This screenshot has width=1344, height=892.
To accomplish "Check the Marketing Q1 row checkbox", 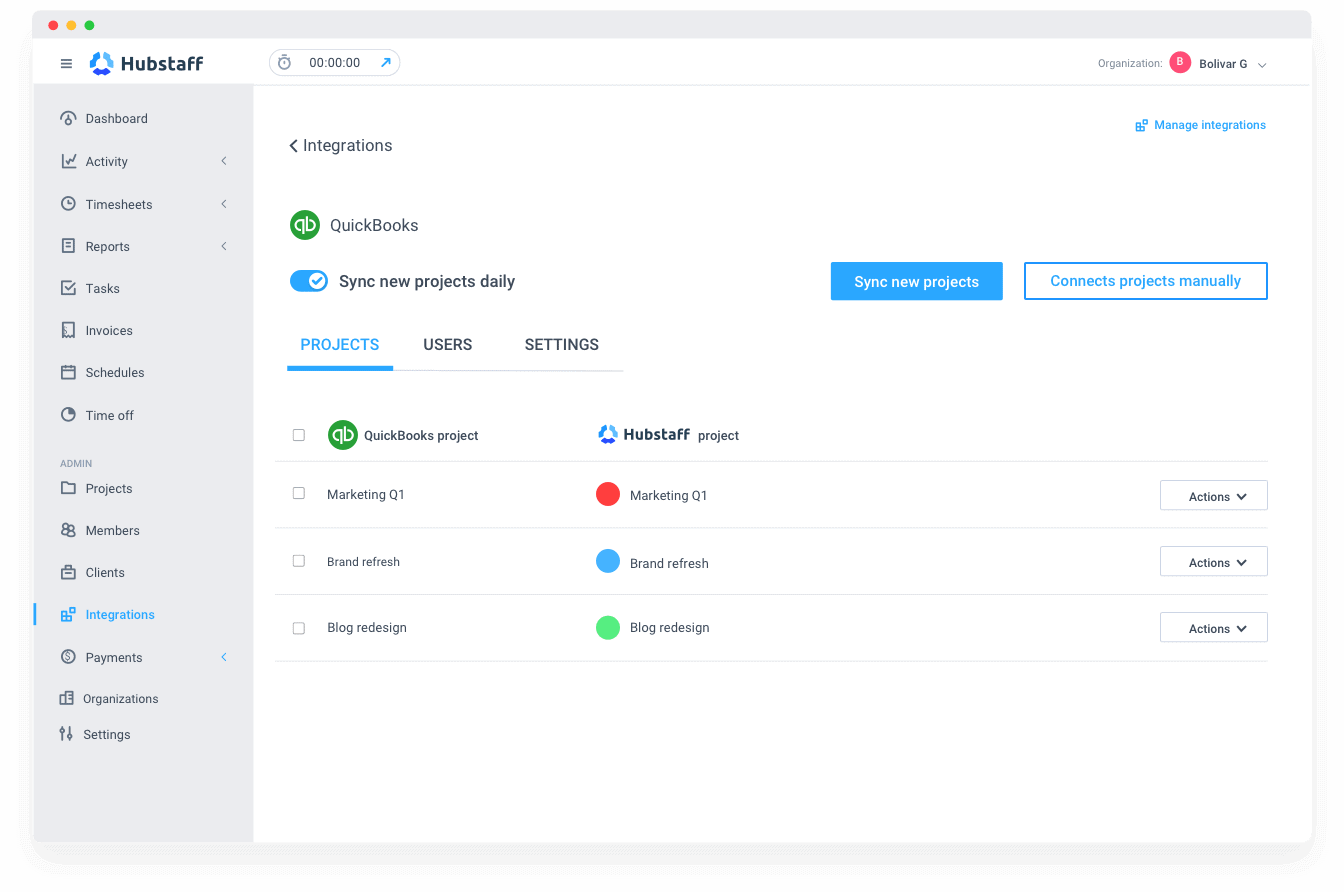I will click(299, 494).
